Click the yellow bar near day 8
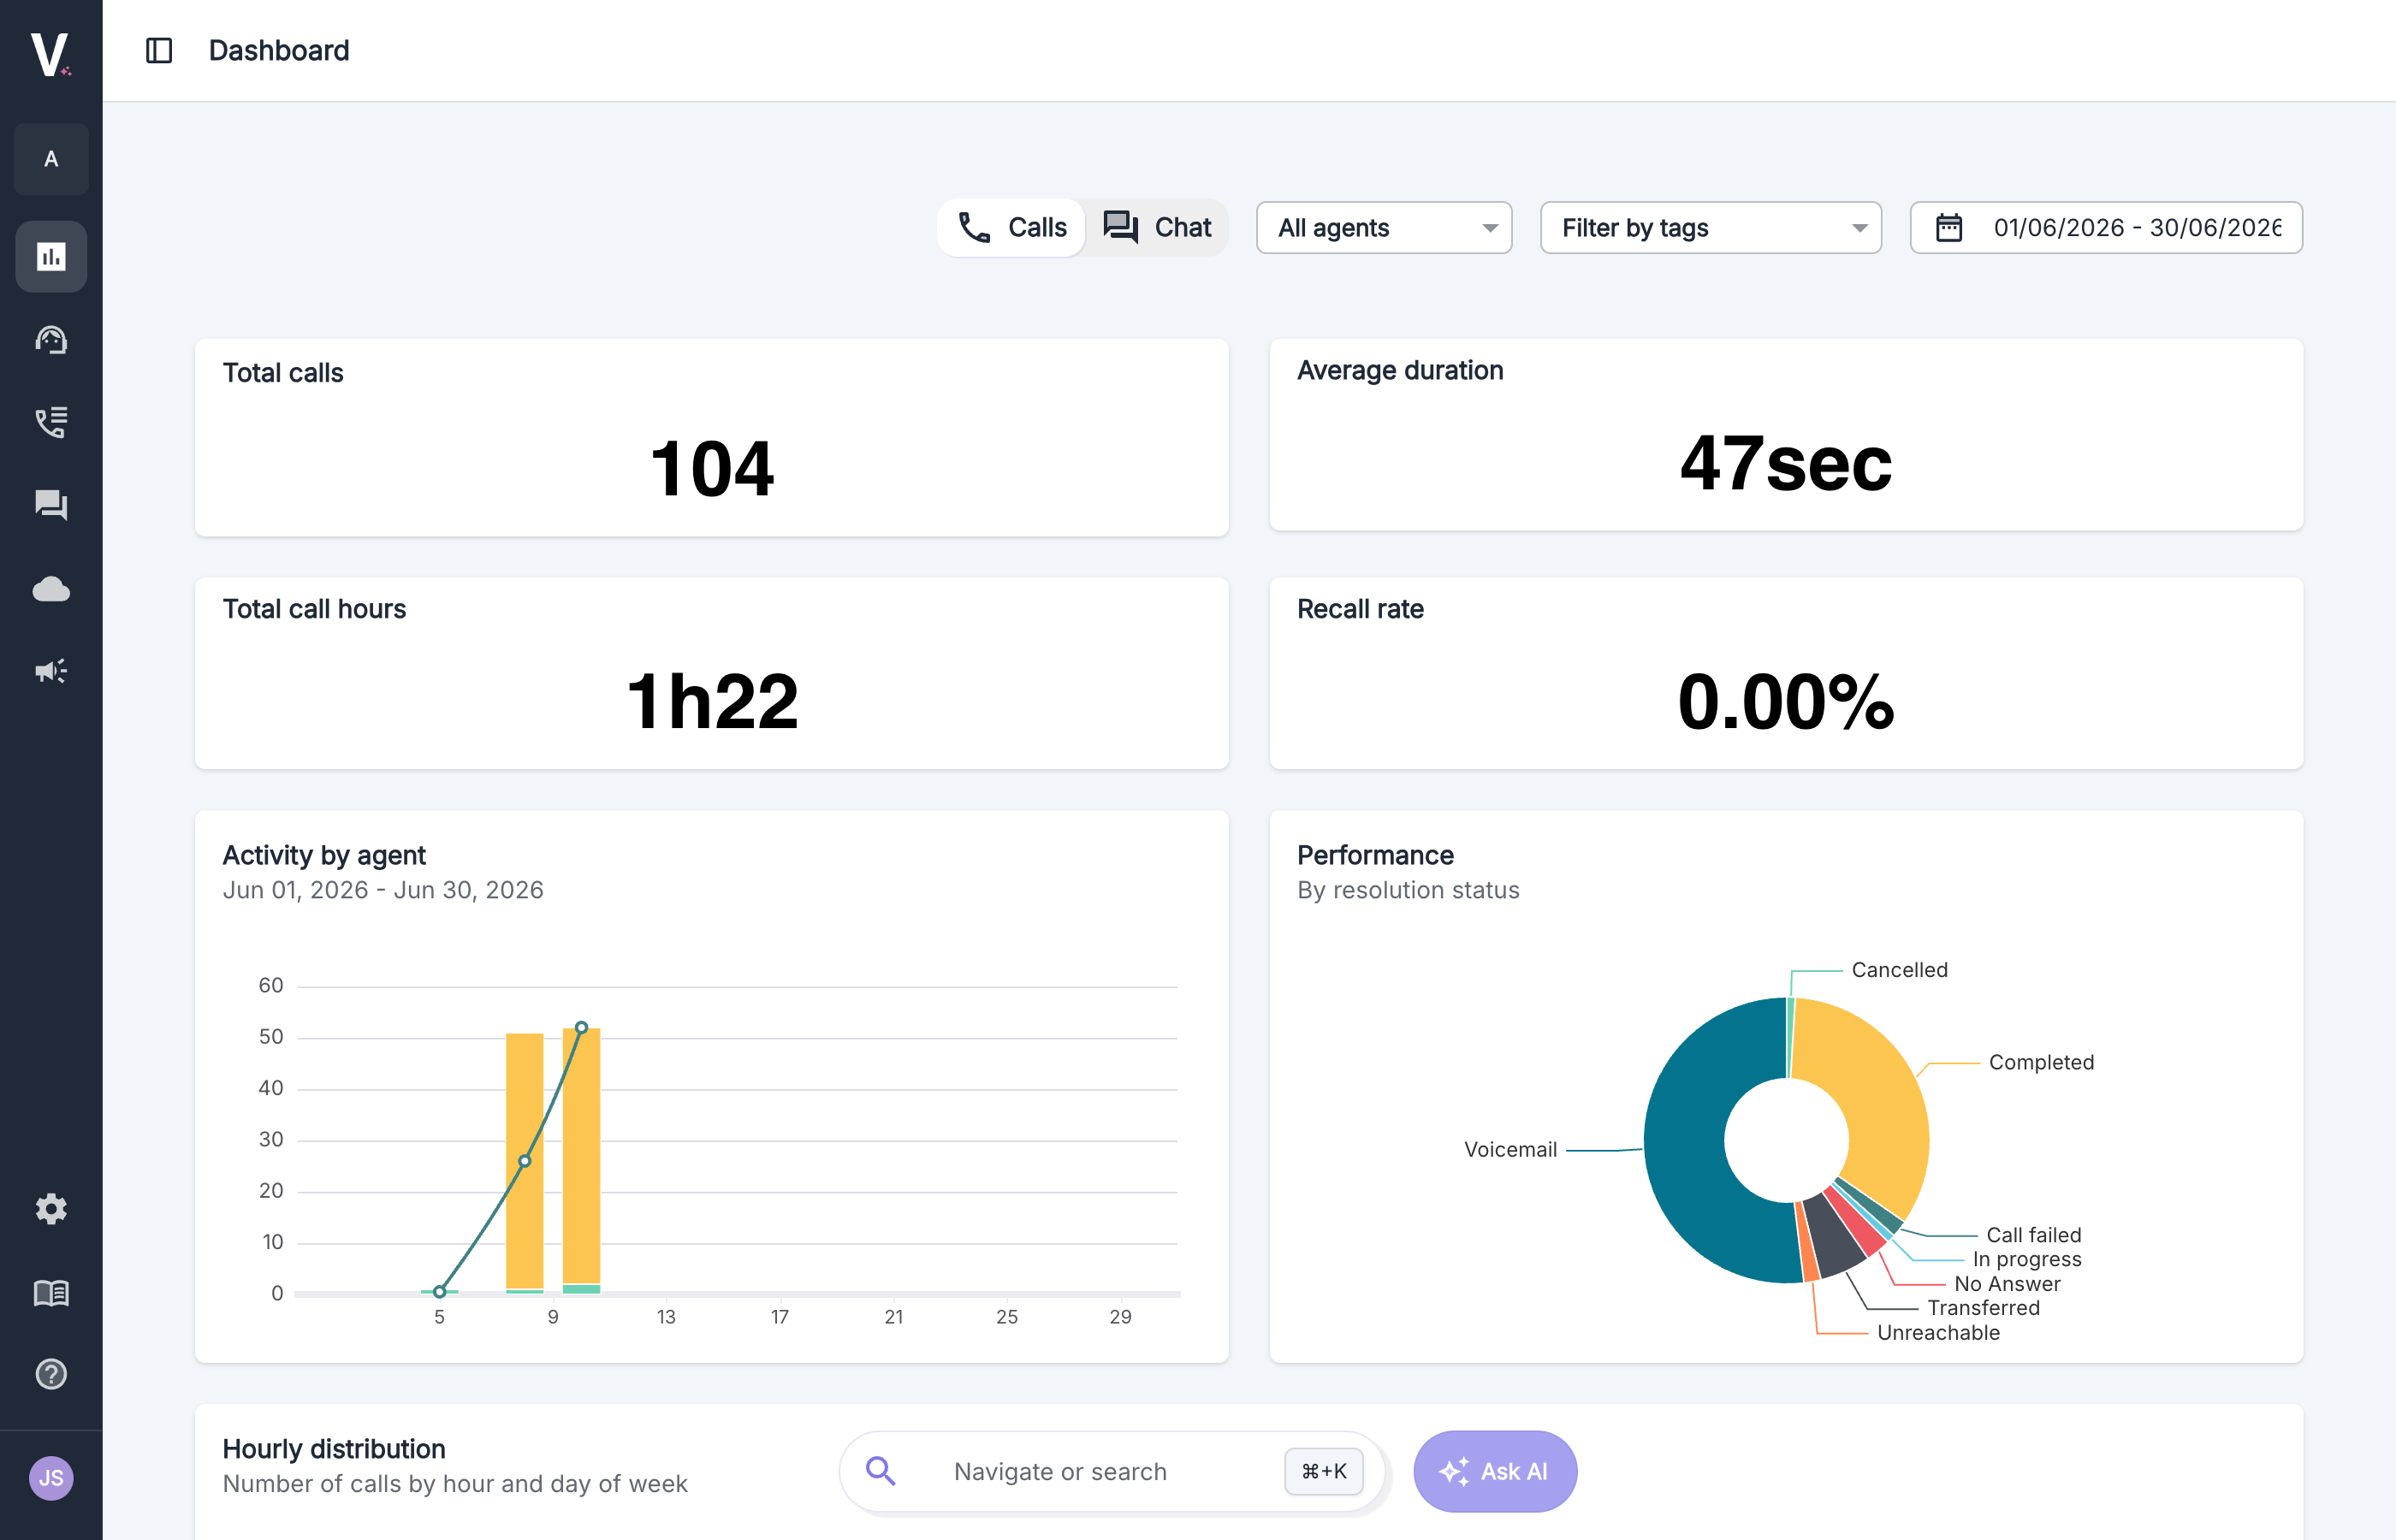Image resolution: width=2396 pixels, height=1540 pixels. pyautogui.click(x=524, y=1161)
